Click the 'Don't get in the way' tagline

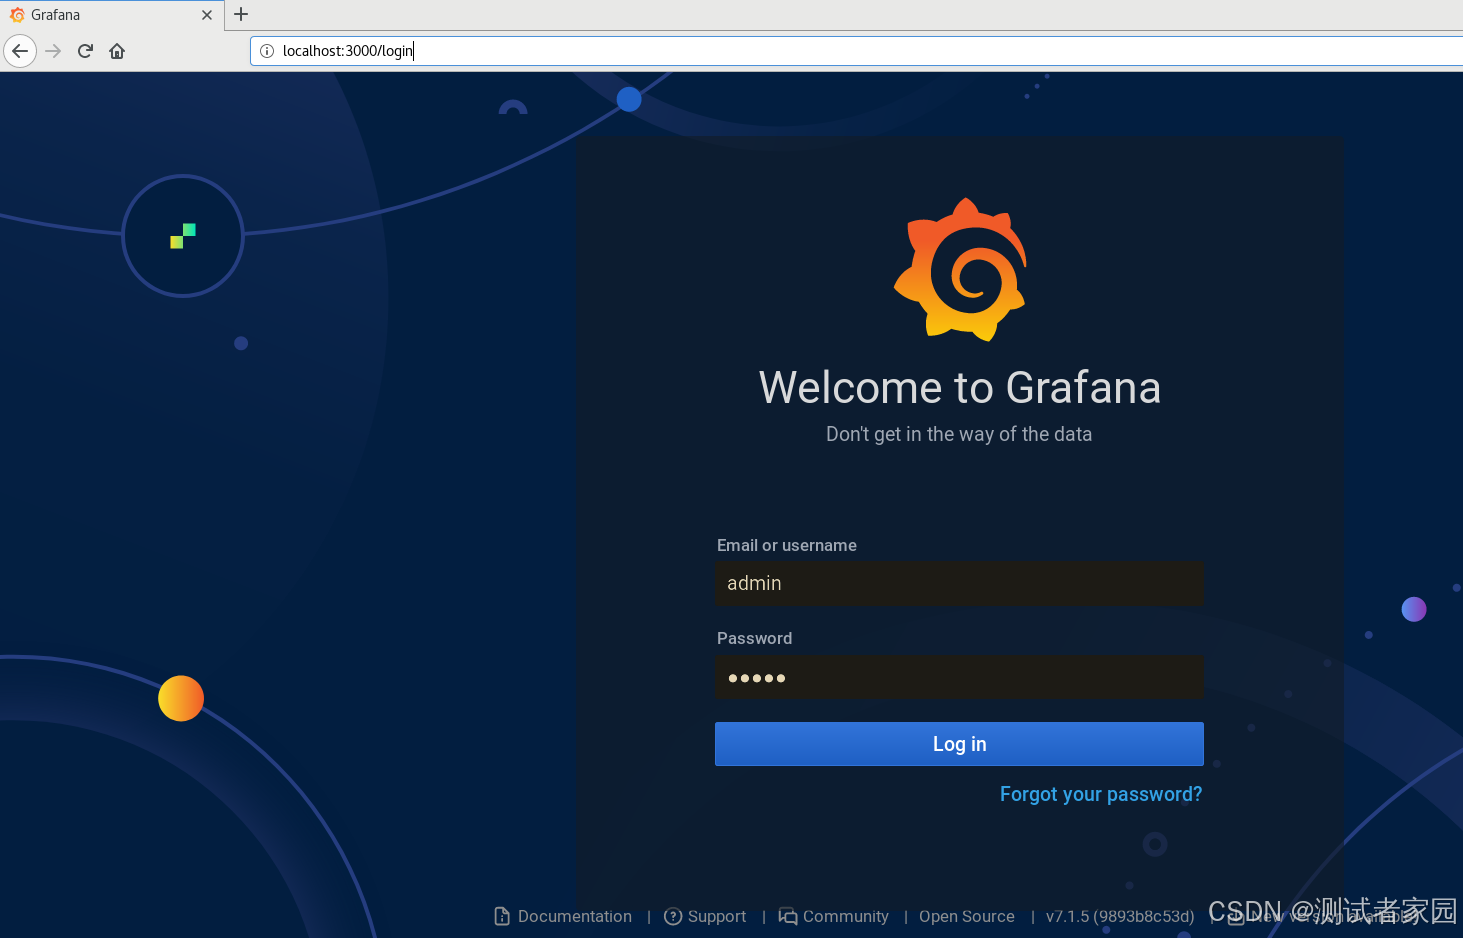tap(959, 434)
